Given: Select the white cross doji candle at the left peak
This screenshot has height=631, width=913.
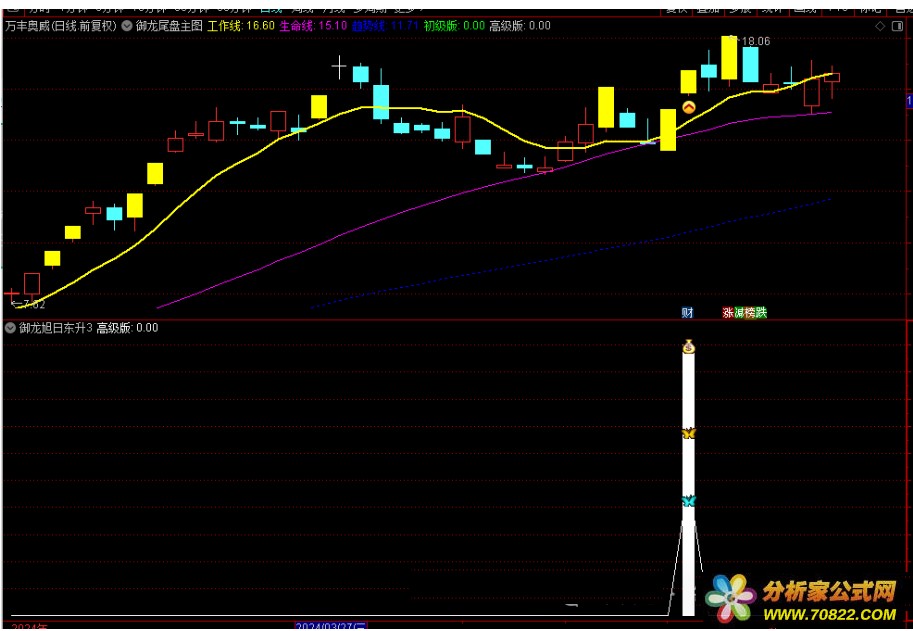Looking at the screenshot, I should pyautogui.click(x=339, y=67).
